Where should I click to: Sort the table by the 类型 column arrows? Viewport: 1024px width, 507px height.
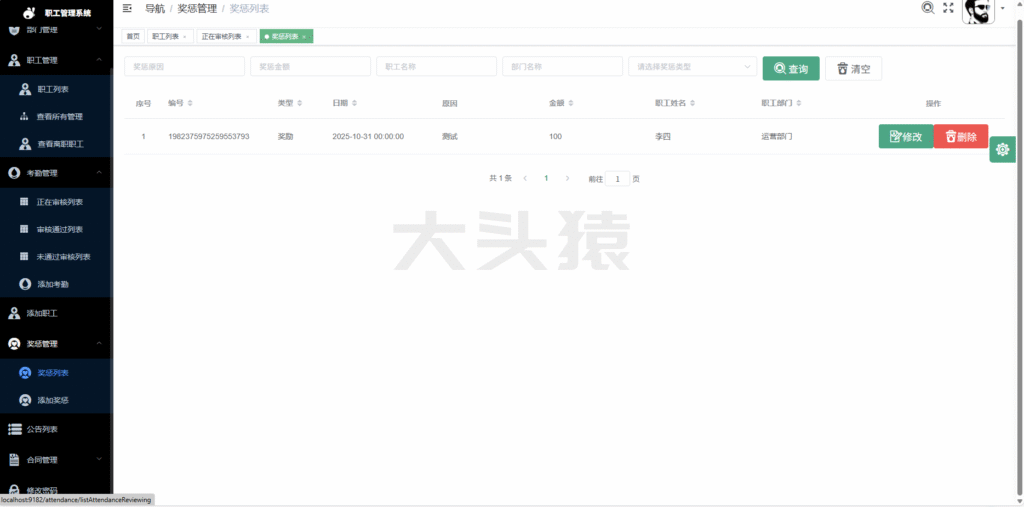click(299, 103)
